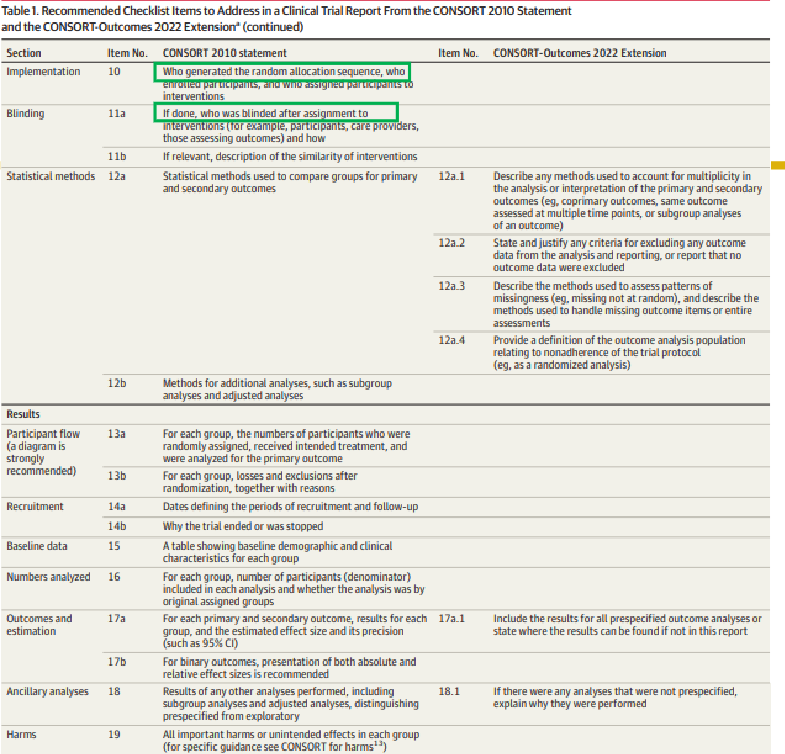Select extension item number '17a.1'

452,619
